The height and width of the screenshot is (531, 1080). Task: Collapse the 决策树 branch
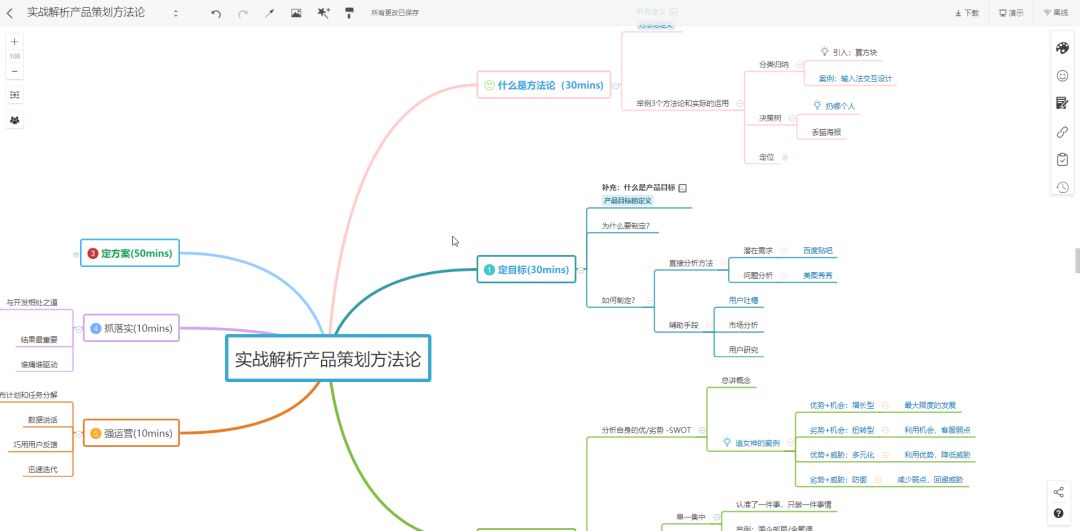point(792,118)
